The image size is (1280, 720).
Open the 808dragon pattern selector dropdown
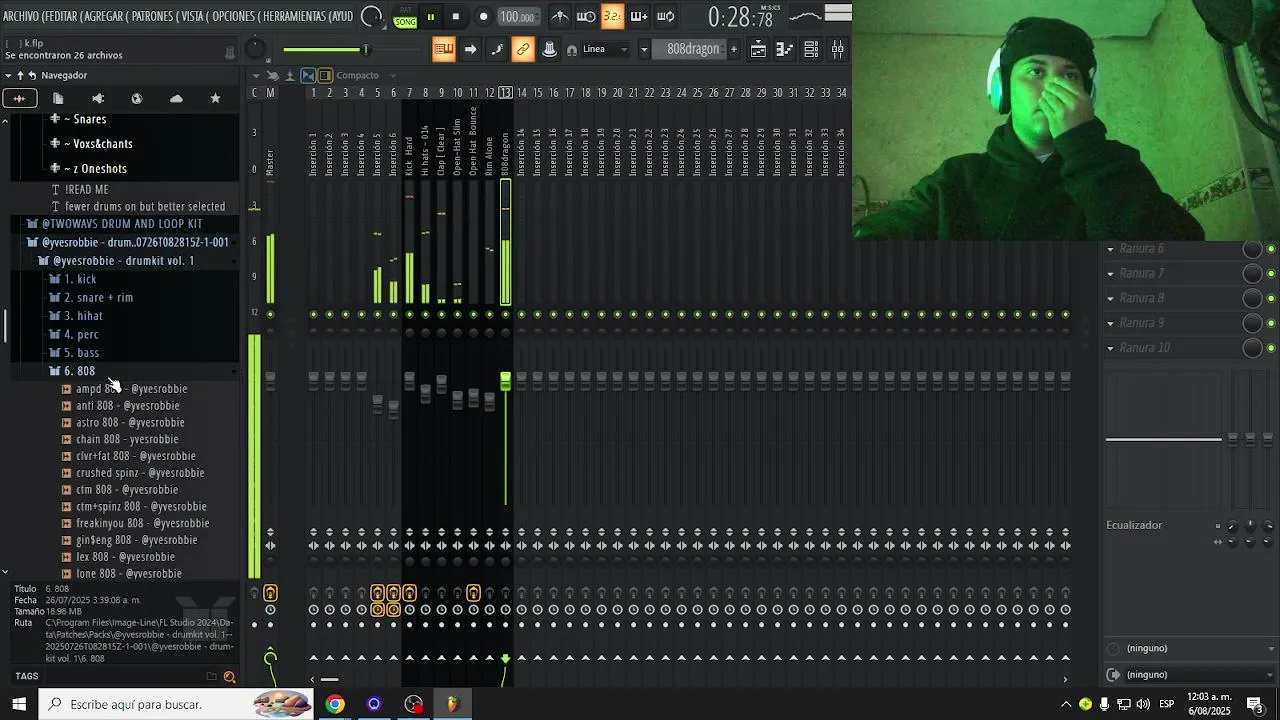(645, 49)
